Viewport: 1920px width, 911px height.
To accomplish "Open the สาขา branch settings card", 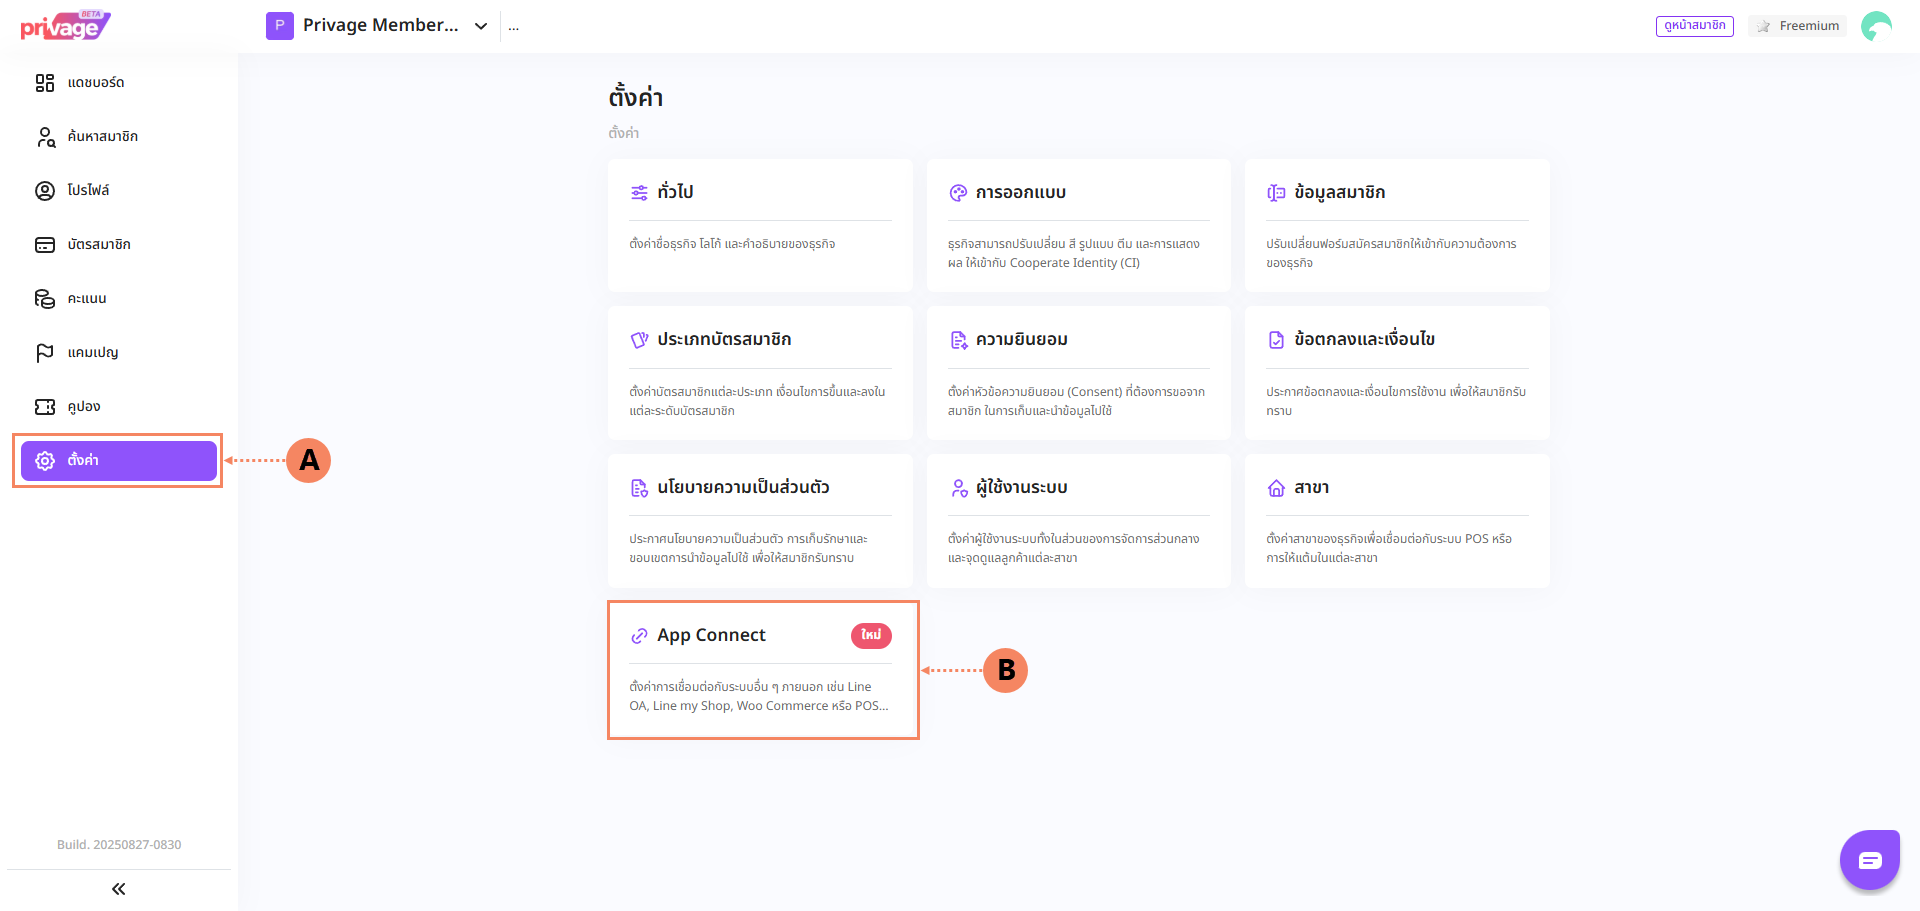I will [1396, 521].
